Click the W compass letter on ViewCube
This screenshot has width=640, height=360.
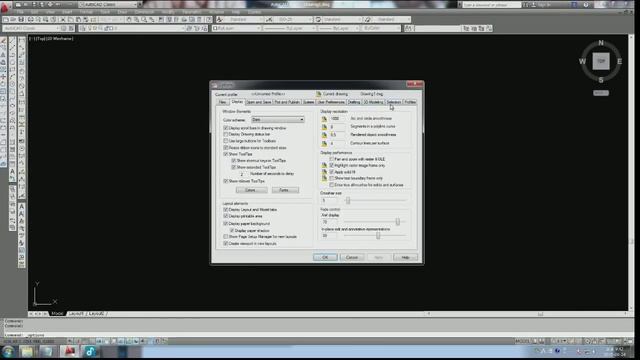[x=582, y=62]
